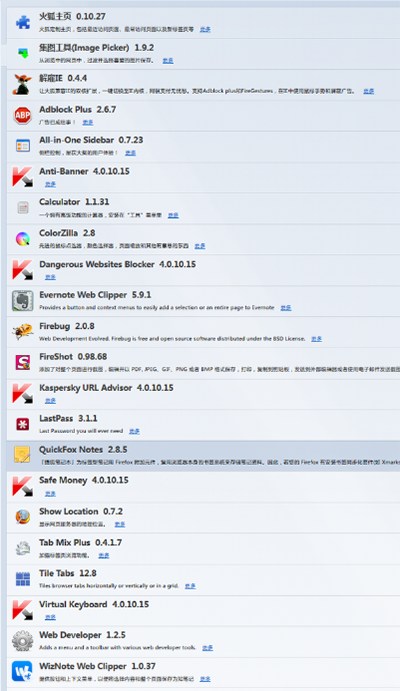The width and height of the screenshot is (400, 691).
Task: Open the More link under Anti-Banner
Action: 50,184
